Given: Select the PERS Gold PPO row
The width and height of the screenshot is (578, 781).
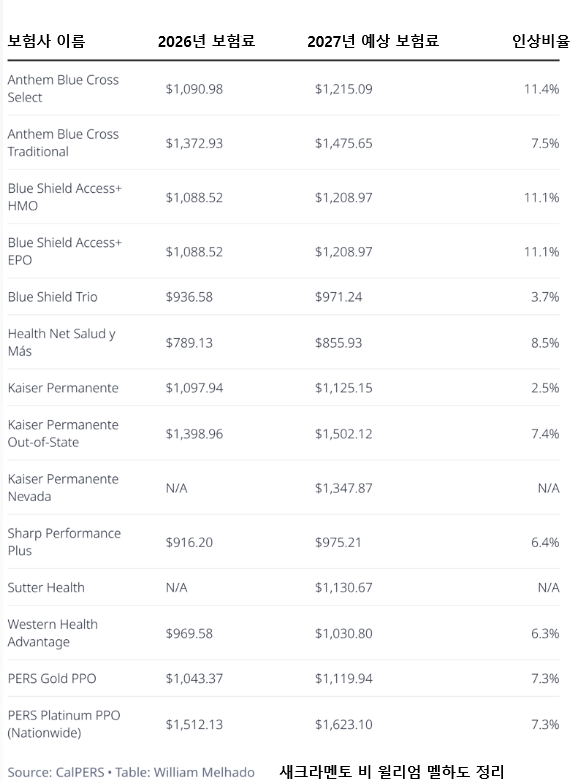Looking at the screenshot, I should coord(284,678).
